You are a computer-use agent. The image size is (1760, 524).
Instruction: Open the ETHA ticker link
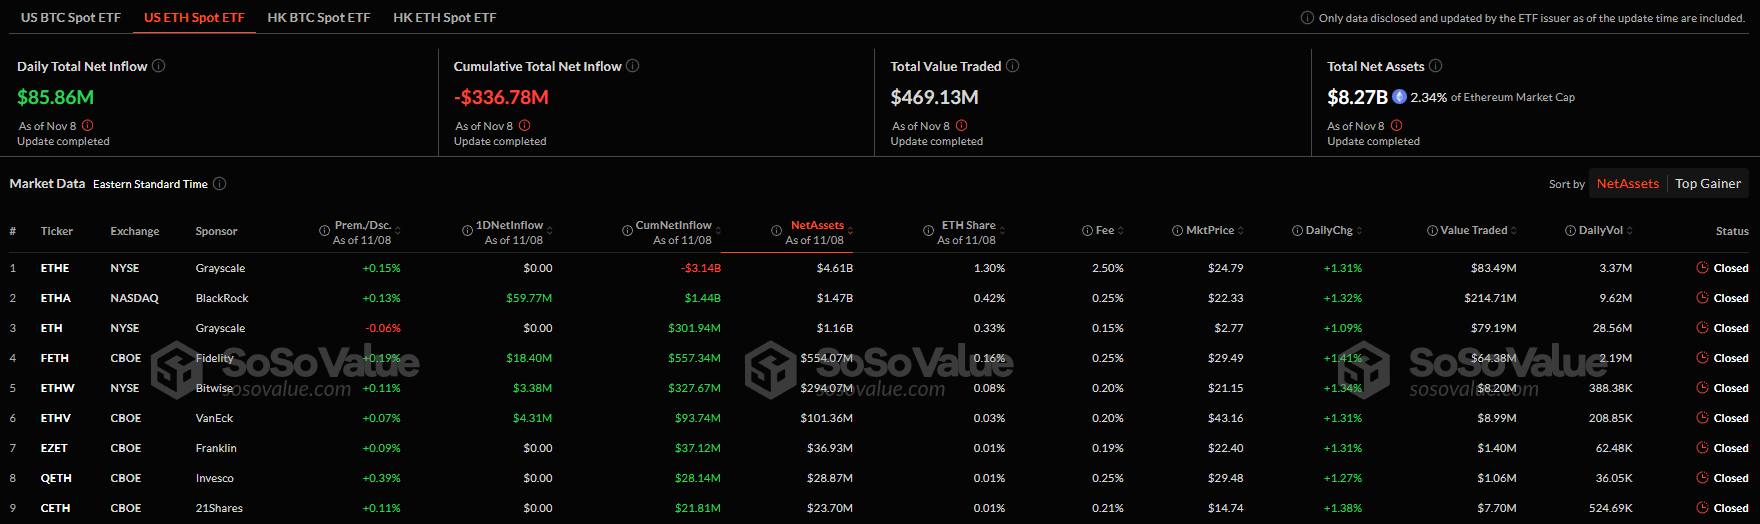[x=56, y=298]
